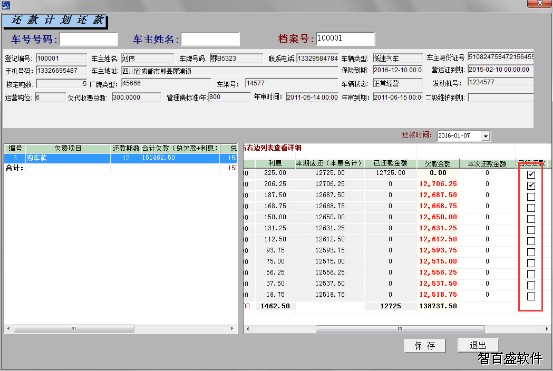
Task: Focus the 车主姓名 search input field
Action: pyautogui.click(x=211, y=39)
